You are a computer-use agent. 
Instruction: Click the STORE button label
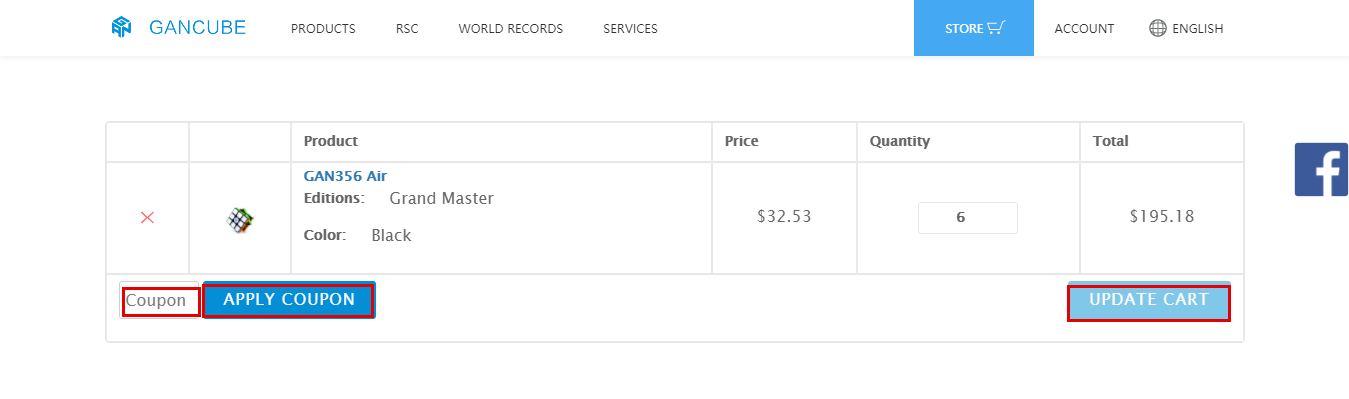pos(964,29)
